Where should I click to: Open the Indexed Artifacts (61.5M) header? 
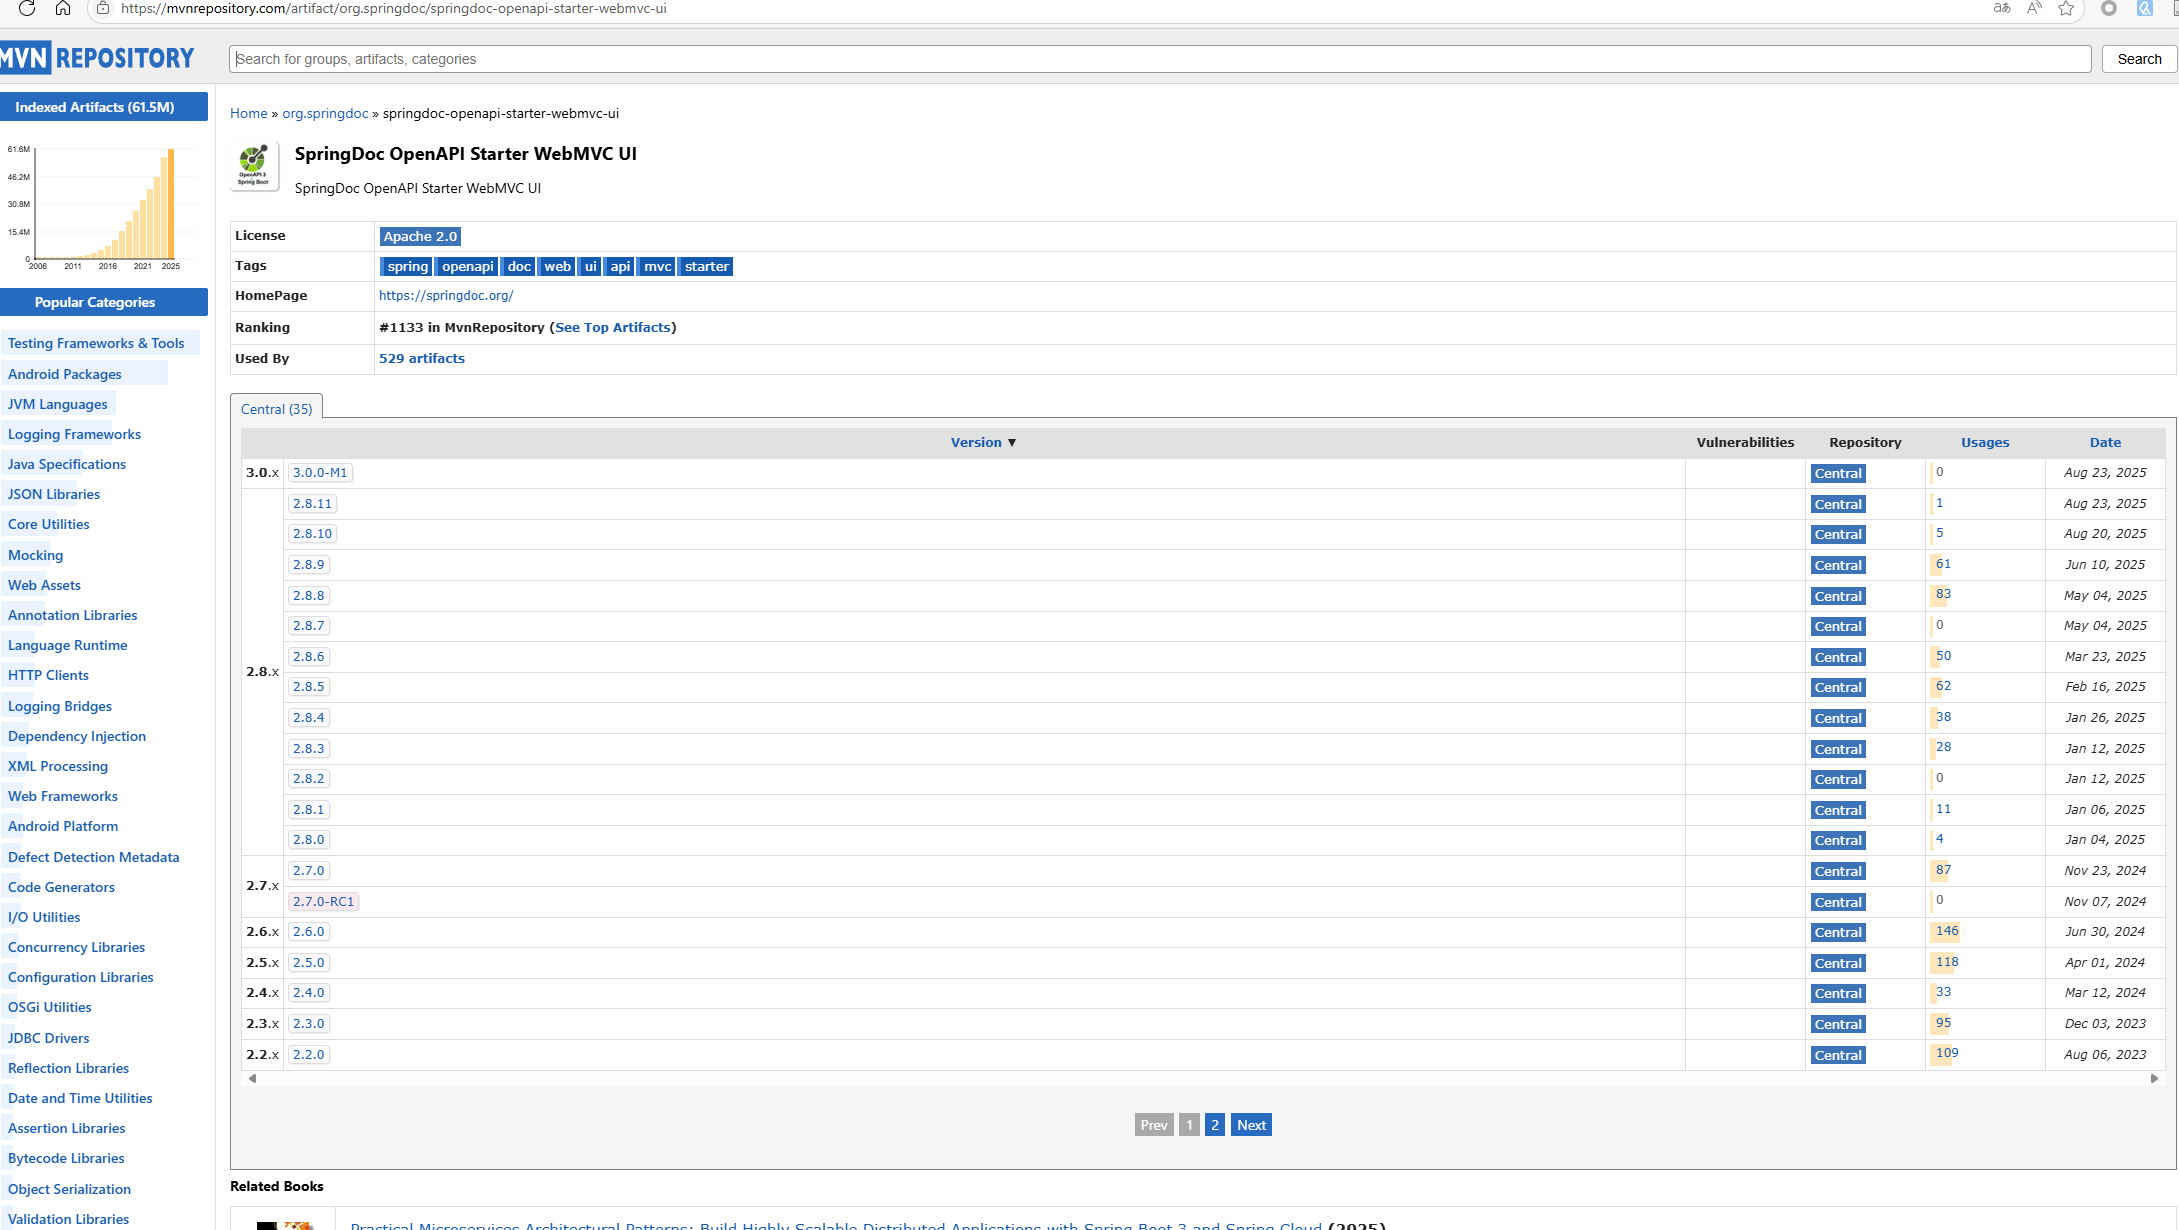tap(104, 107)
